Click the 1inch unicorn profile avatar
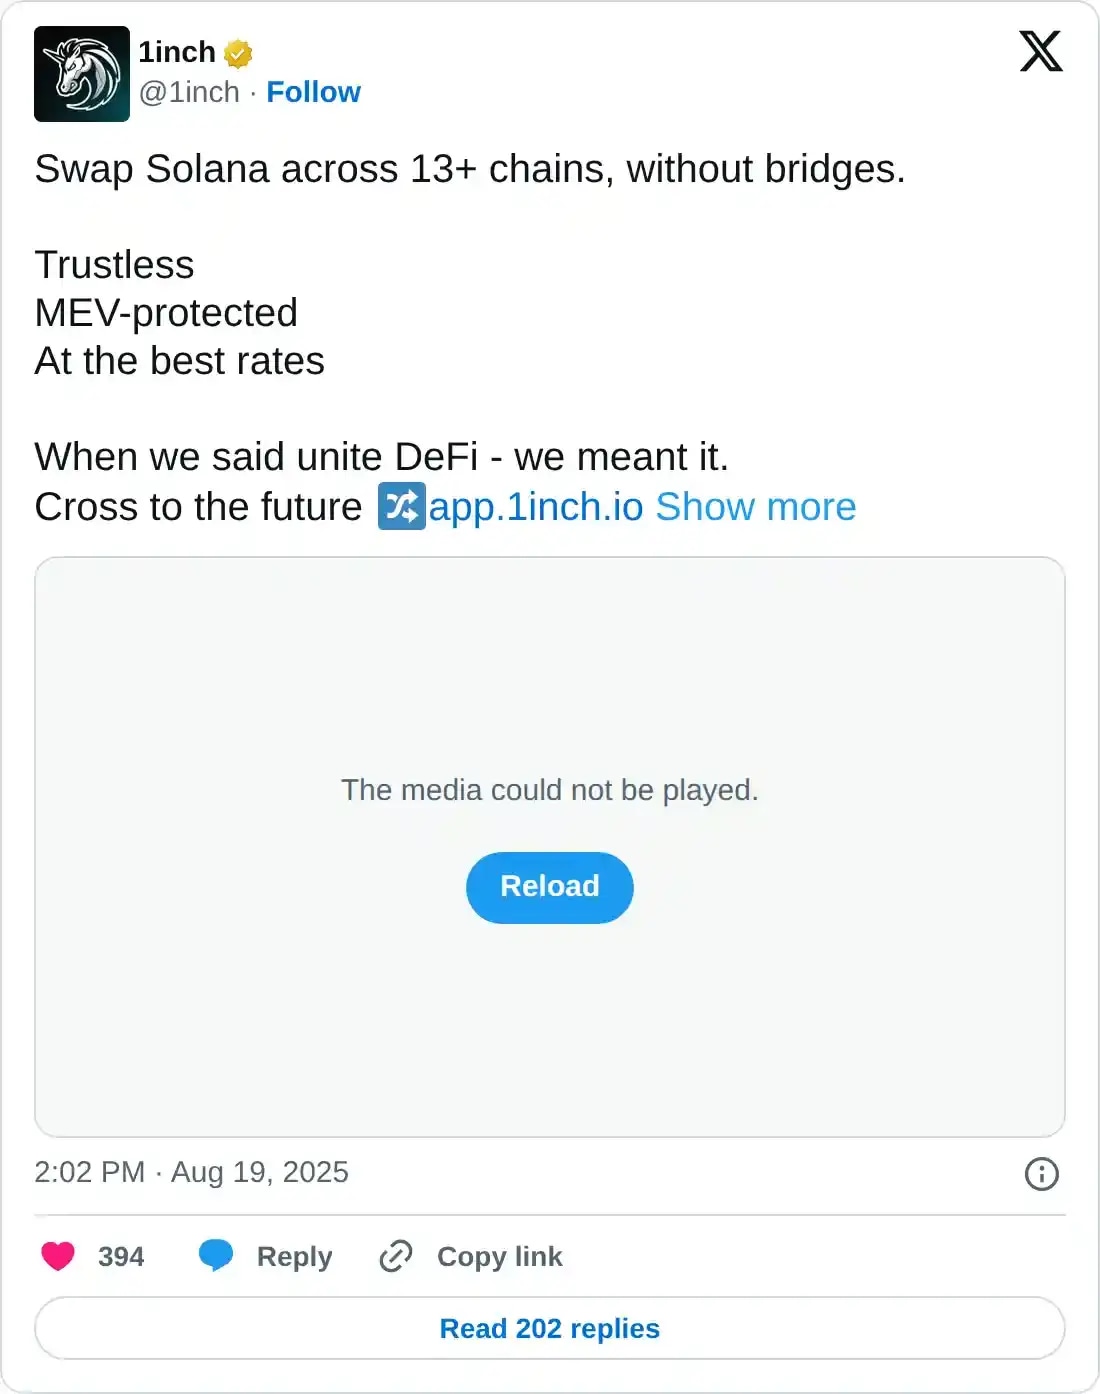1100x1394 pixels. click(81, 73)
